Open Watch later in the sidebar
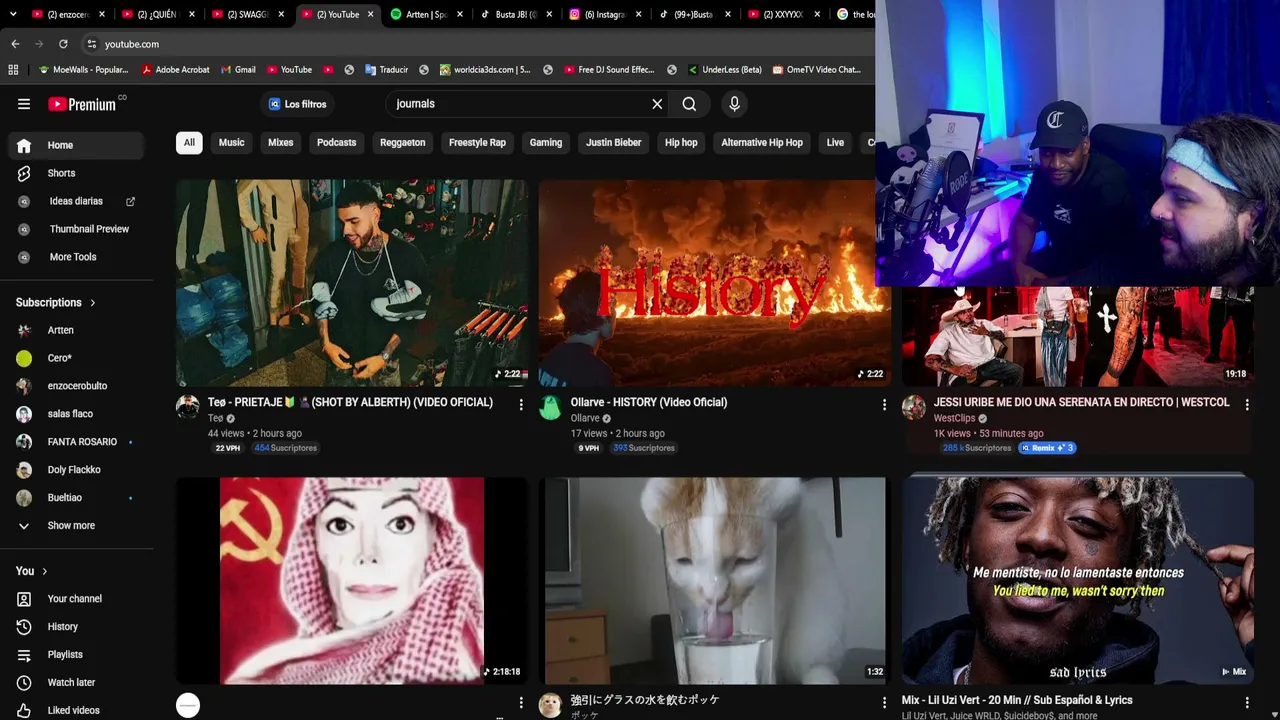This screenshot has width=1280, height=720. point(77,682)
